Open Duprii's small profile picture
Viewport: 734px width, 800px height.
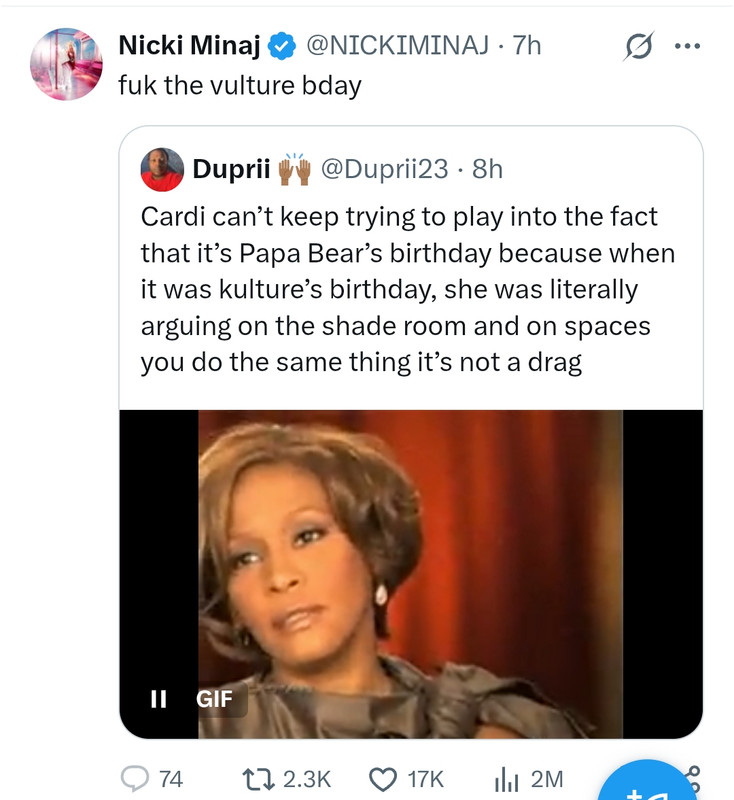point(162,169)
